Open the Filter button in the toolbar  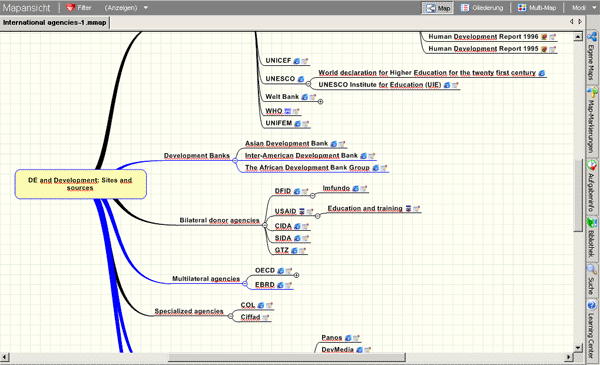click(78, 8)
